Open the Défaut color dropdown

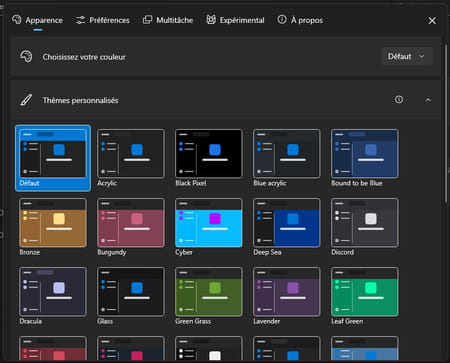(x=407, y=56)
